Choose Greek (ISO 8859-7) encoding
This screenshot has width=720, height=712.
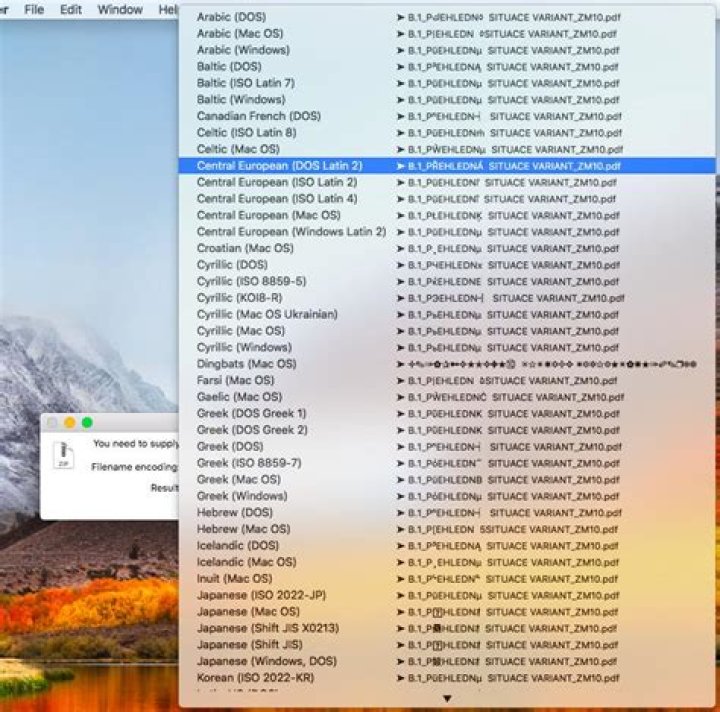tap(447, 464)
